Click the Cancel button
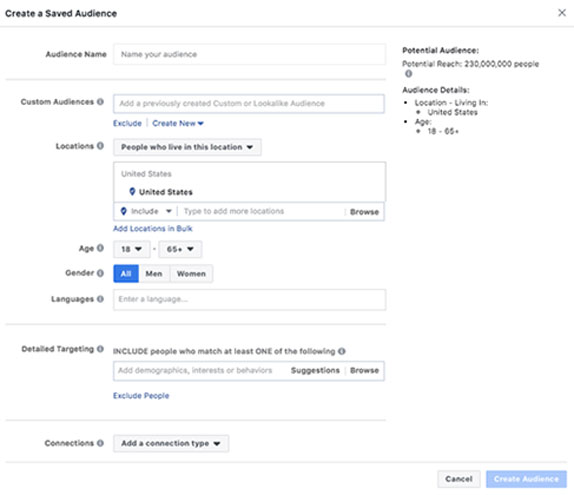574x495 pixels. click(459, 479)
